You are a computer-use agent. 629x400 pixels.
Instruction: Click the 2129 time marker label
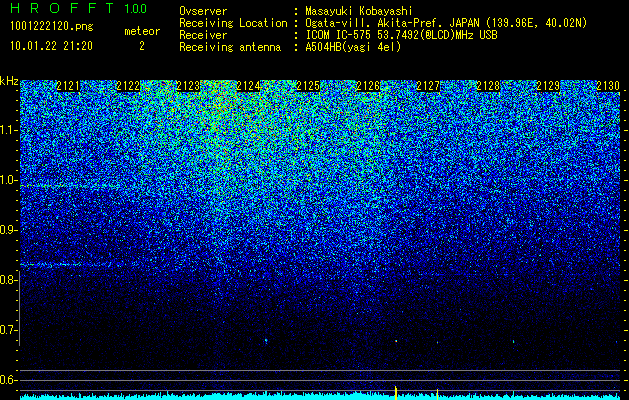pyautogui.click(x=548, y=86)
